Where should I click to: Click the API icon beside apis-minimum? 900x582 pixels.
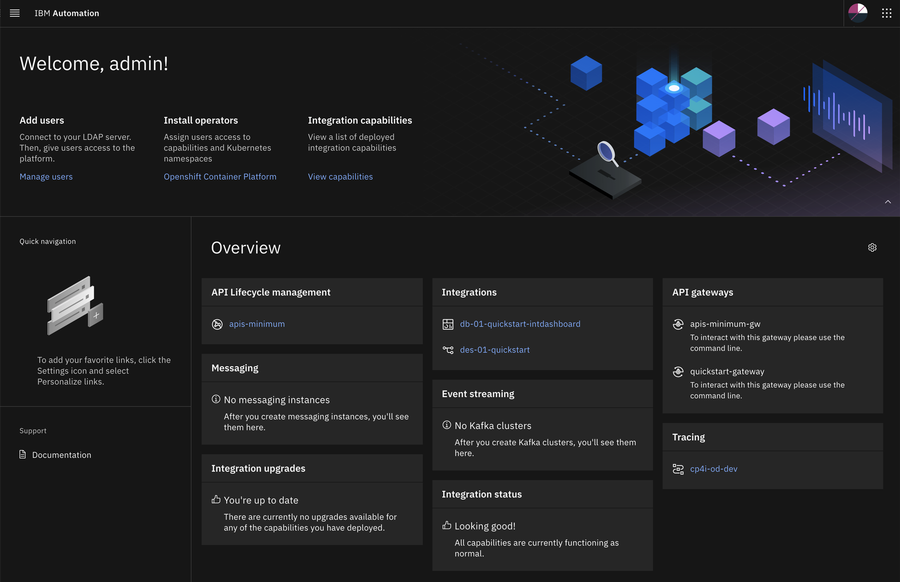click(x=215, y=323)
